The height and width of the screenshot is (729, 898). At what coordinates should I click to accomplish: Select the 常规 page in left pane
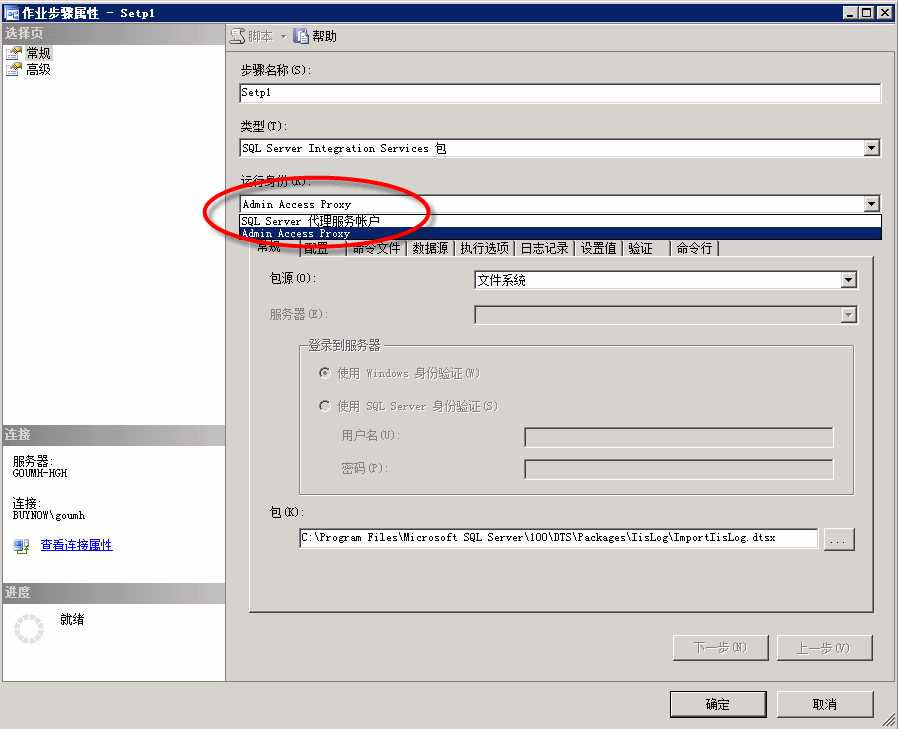[x=38, y=53]
